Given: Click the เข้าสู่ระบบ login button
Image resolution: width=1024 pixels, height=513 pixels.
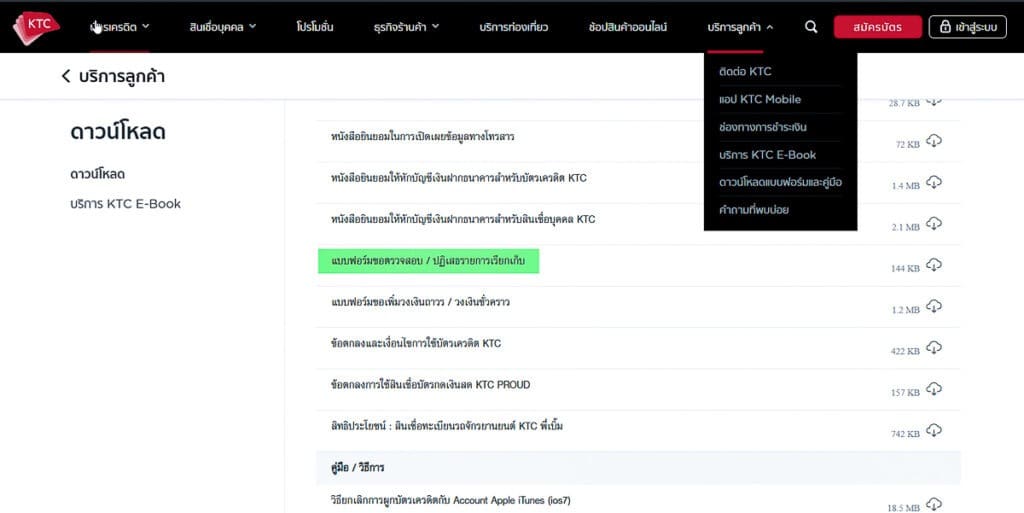Looking at the screenshot, I should point(968,27).
